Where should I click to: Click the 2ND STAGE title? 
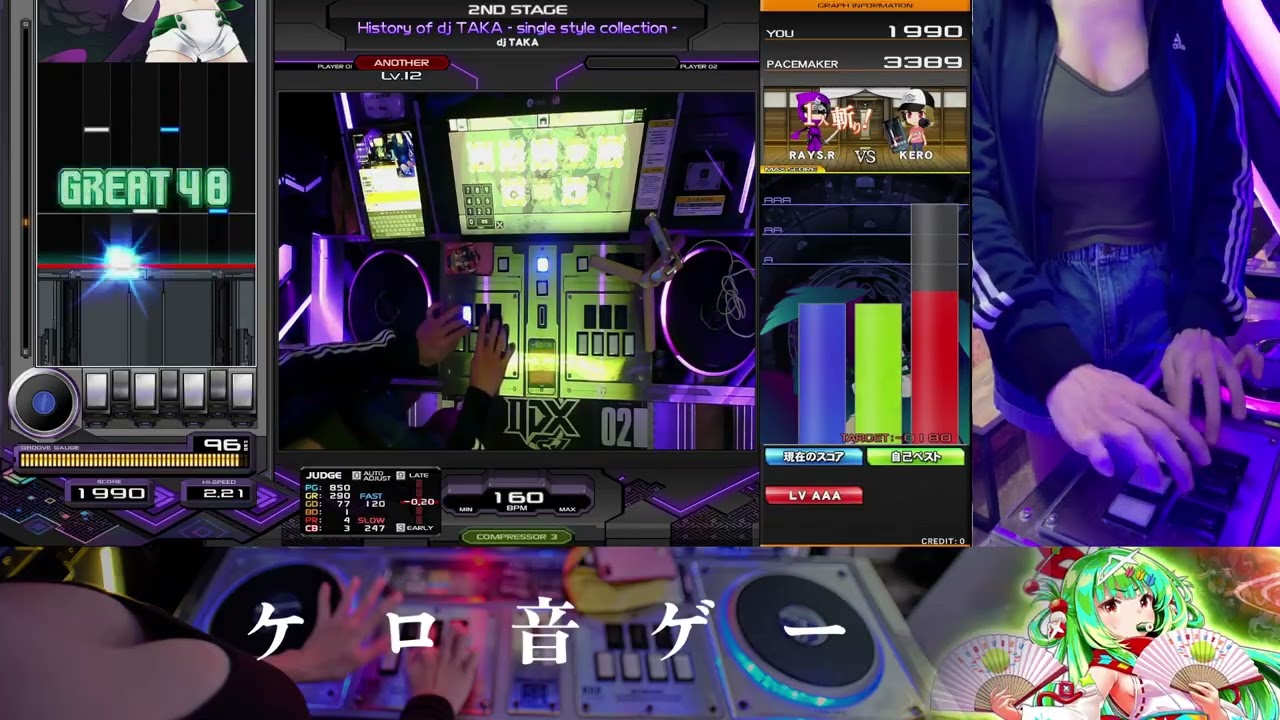point(517,10)
